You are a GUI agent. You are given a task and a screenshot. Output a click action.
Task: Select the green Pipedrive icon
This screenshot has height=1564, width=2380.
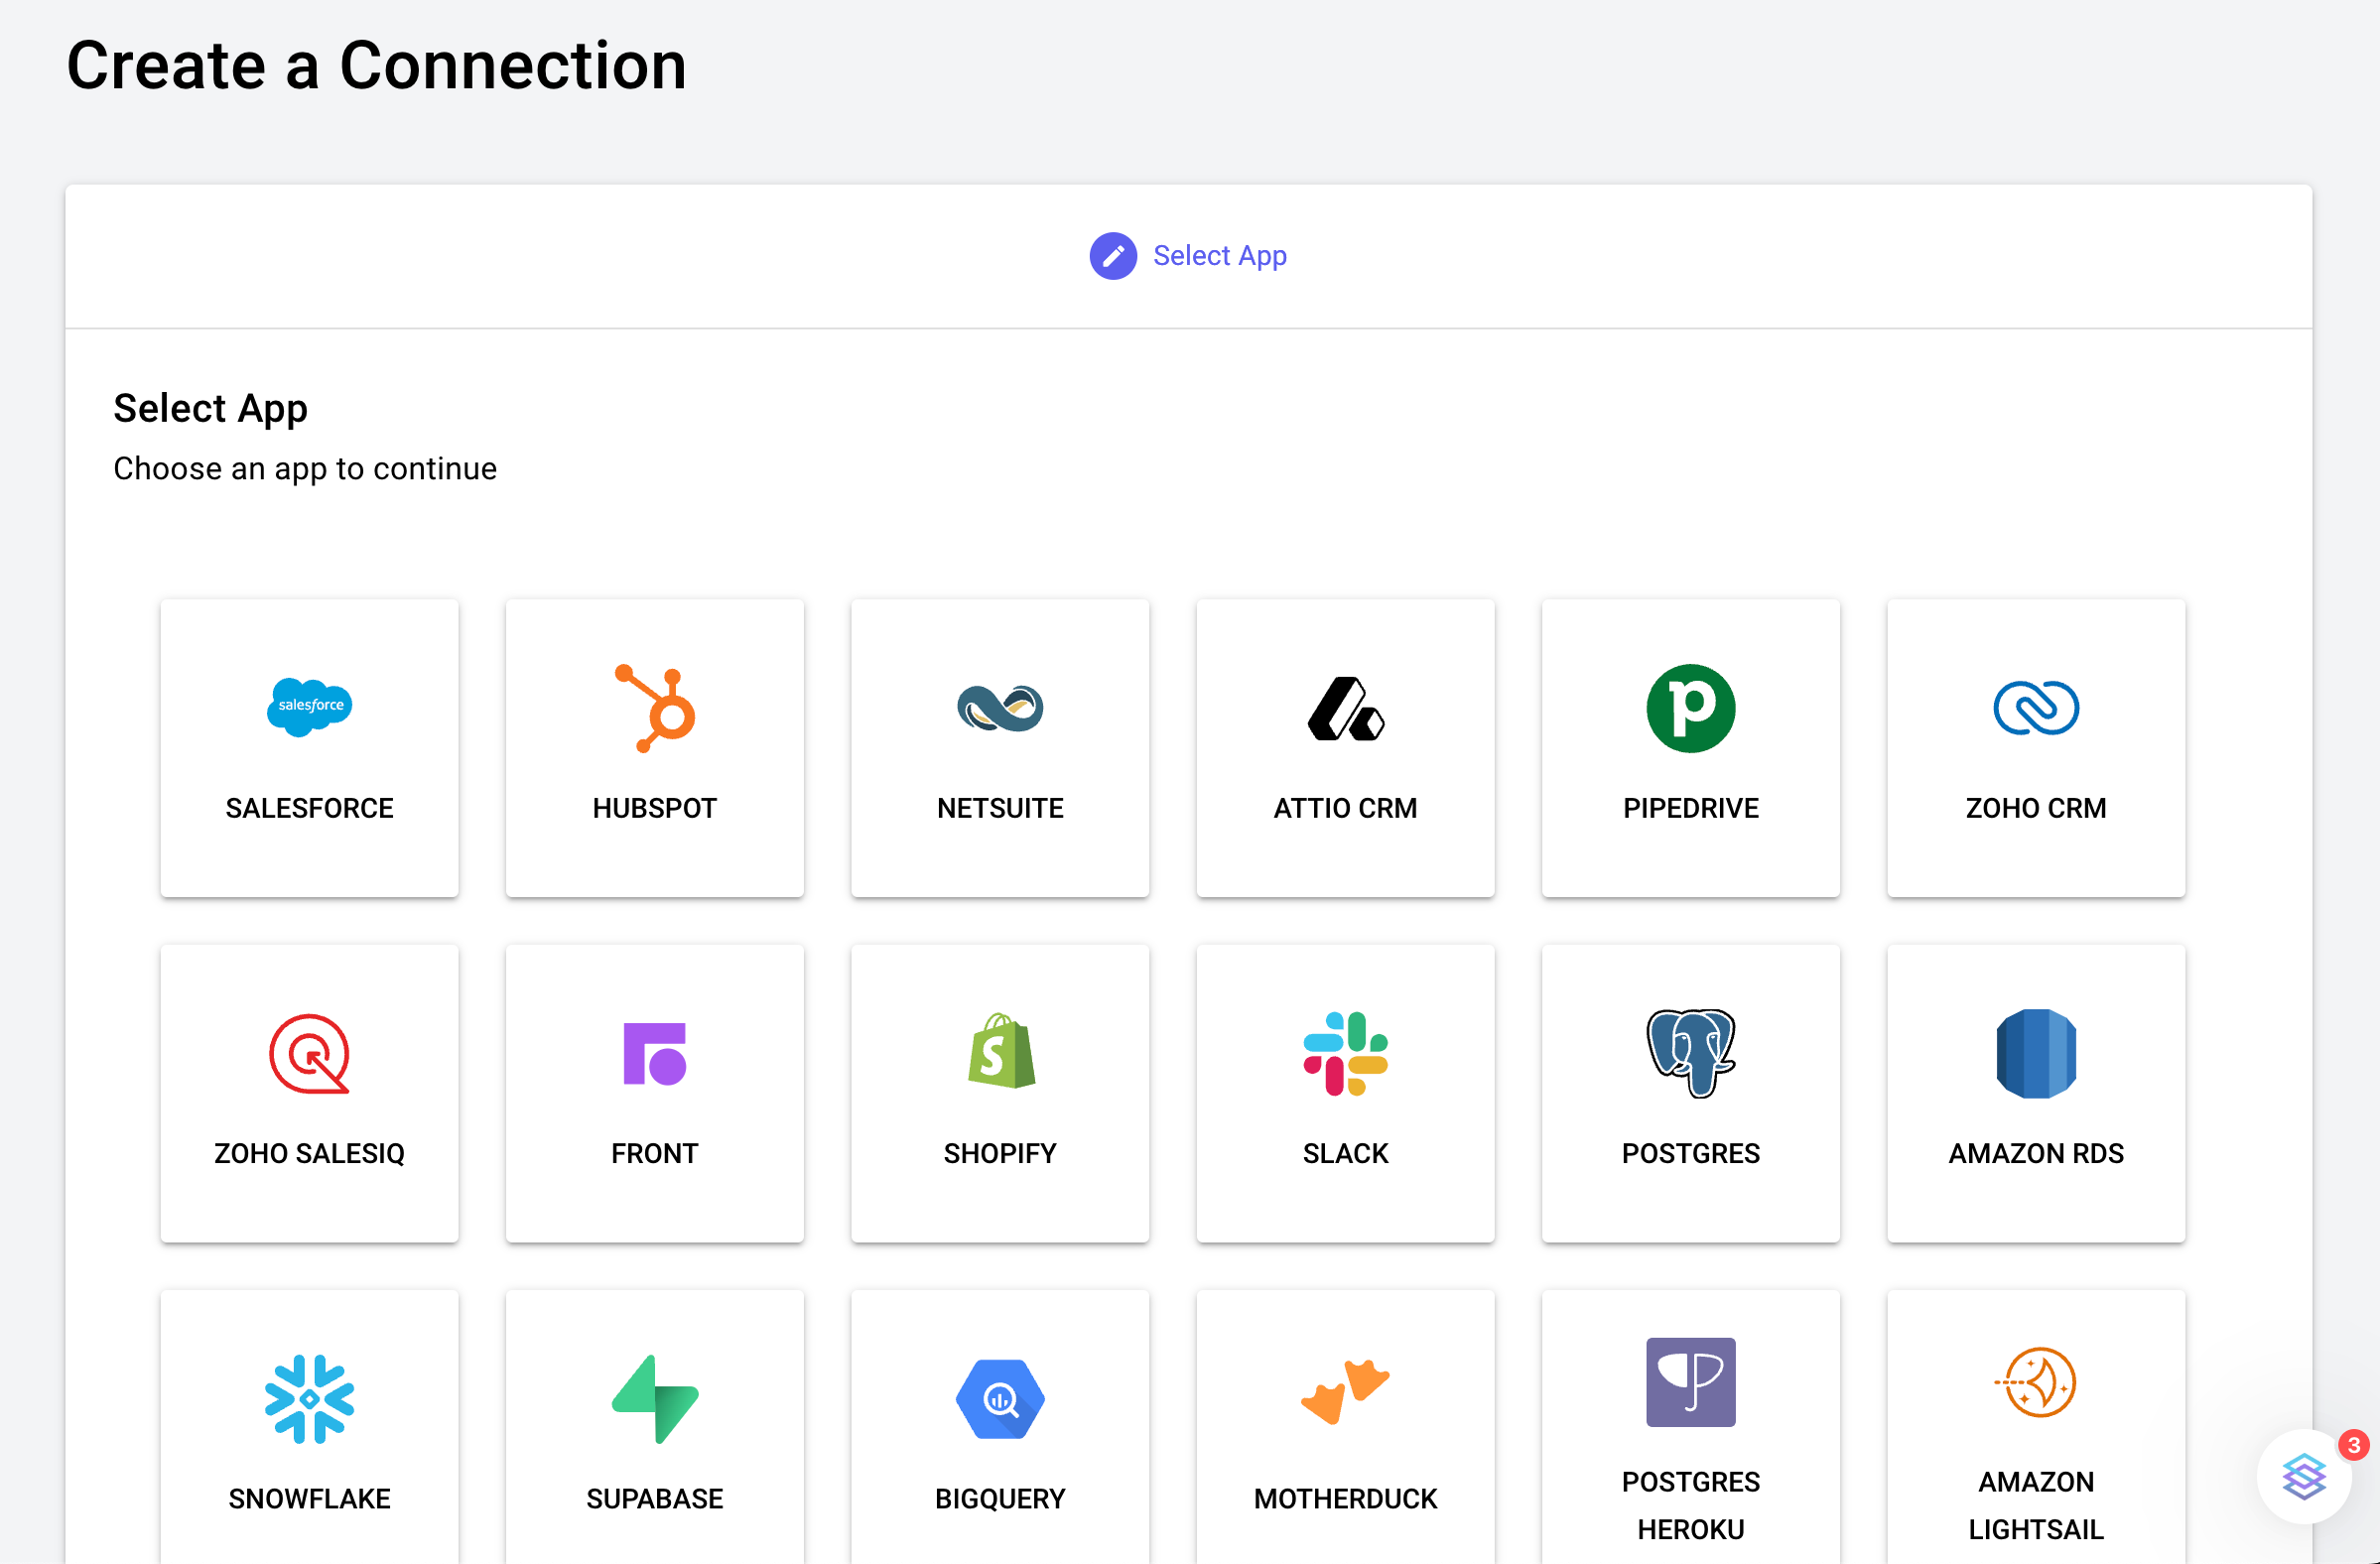point(1690,708)
